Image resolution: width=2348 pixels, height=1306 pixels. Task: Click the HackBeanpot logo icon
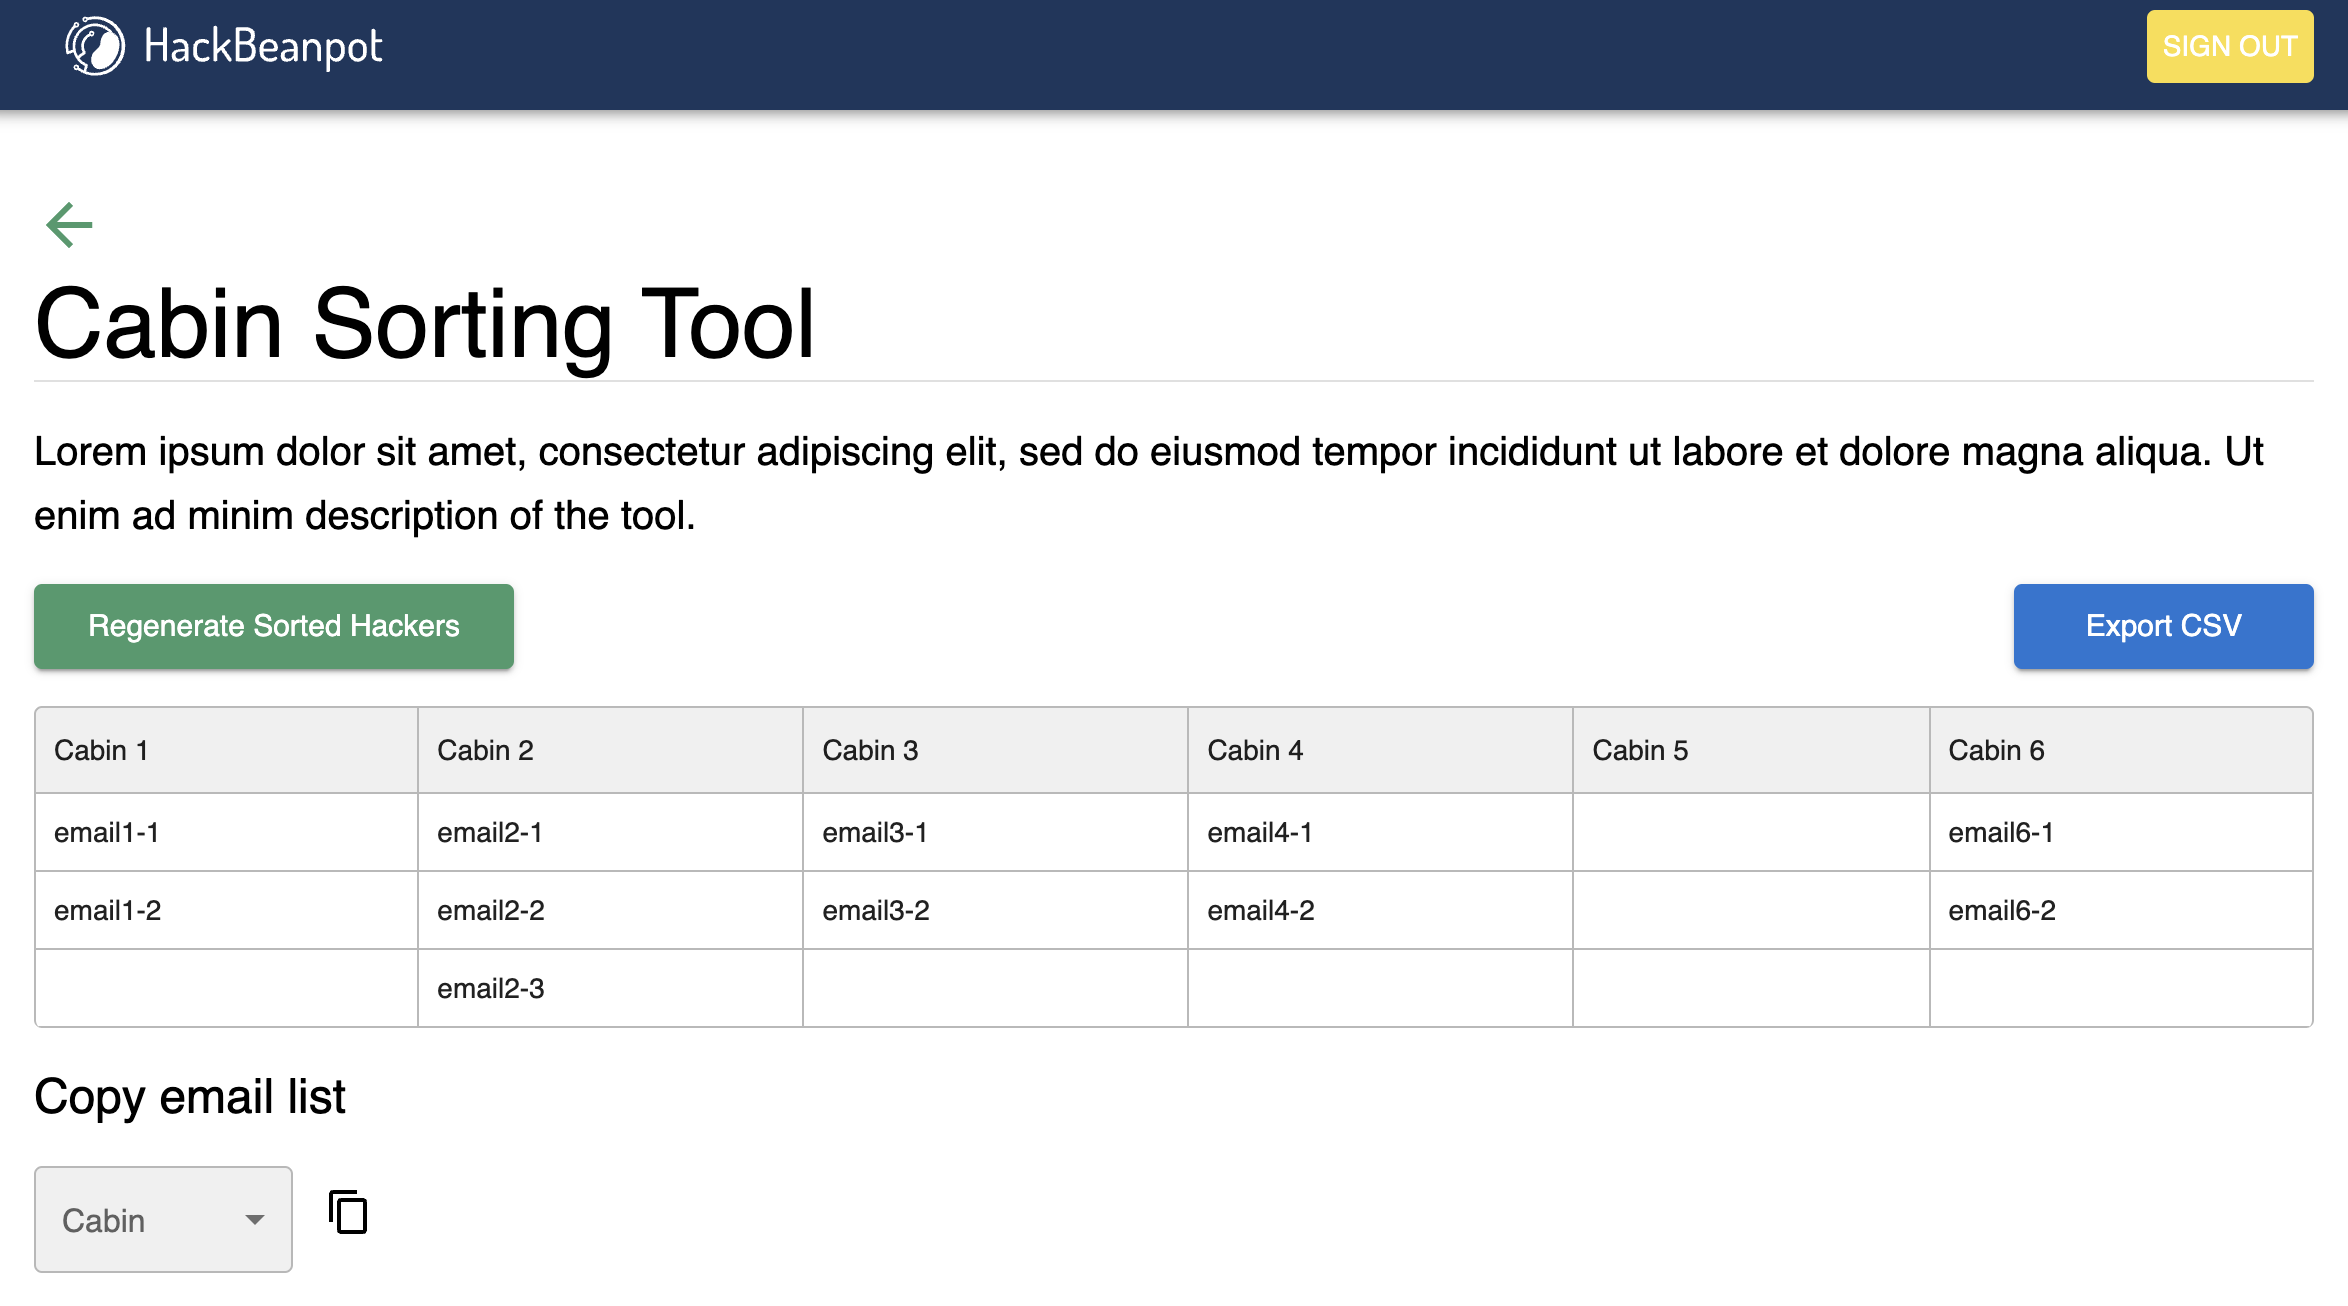point(95,46)
